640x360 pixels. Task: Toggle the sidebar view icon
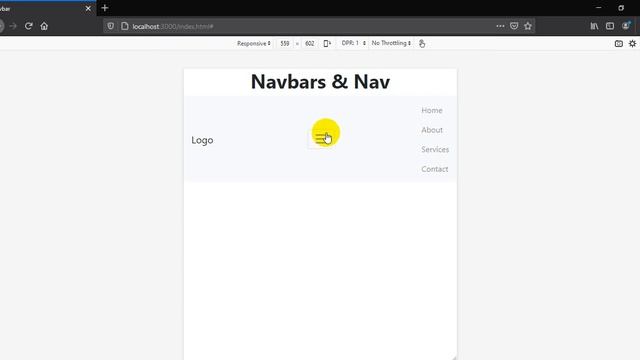coord(610,26)
